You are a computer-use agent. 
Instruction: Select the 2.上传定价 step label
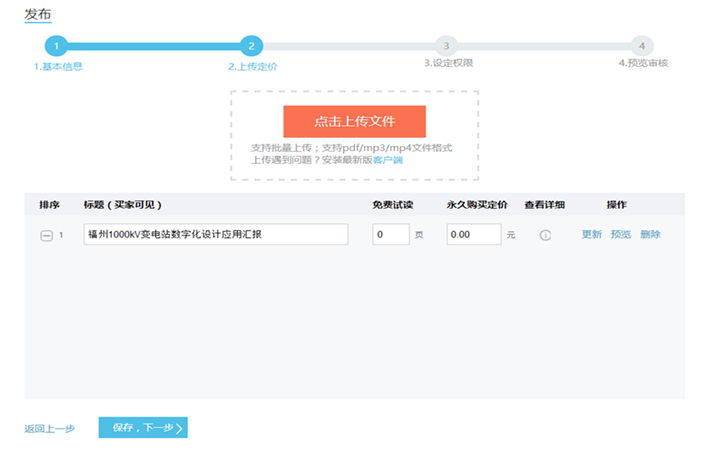[252, 66]
